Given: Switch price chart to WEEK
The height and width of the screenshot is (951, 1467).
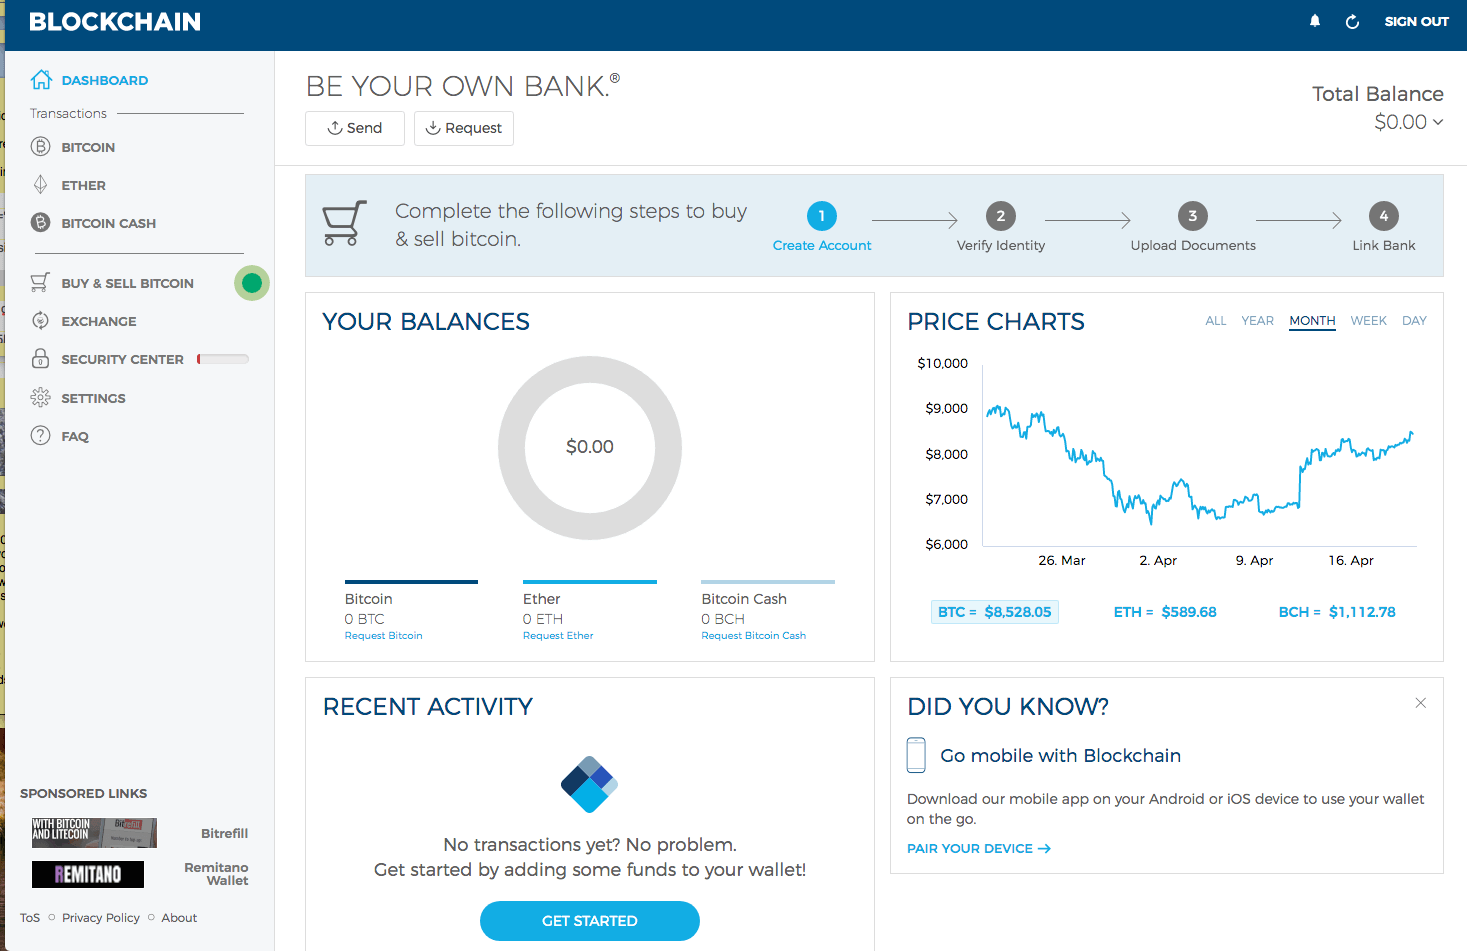Looking at the screenshot, I should (1368, 321).
